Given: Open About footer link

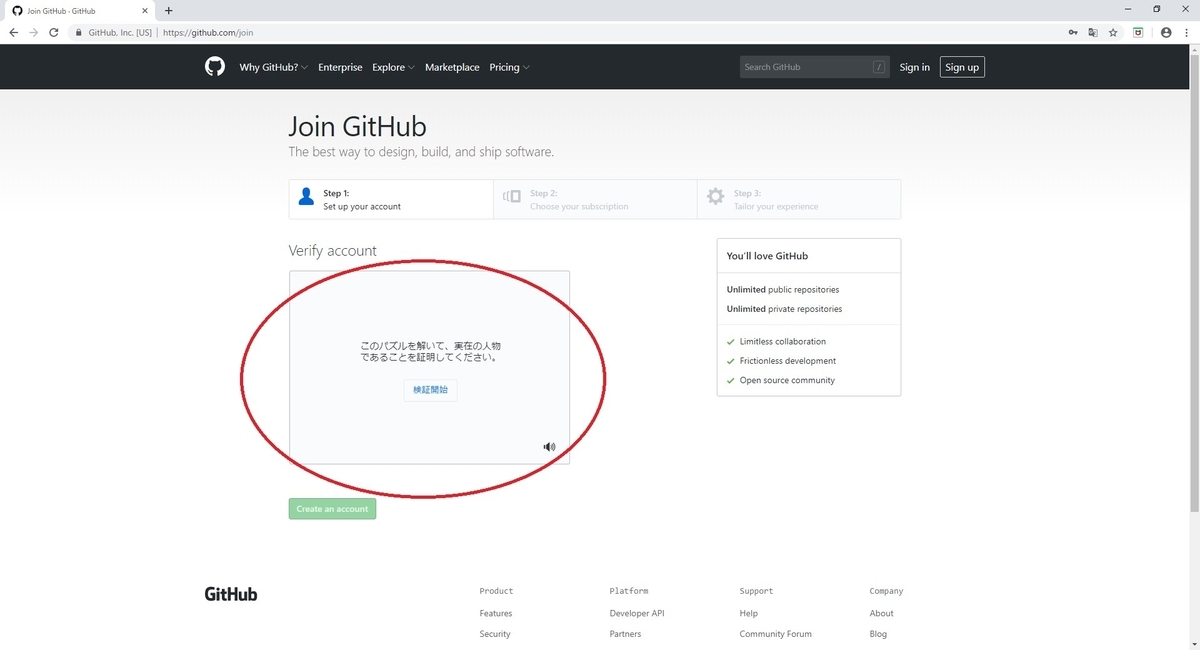Looking at the screenshot, I should pyautogui.click(x=882, y=613).
